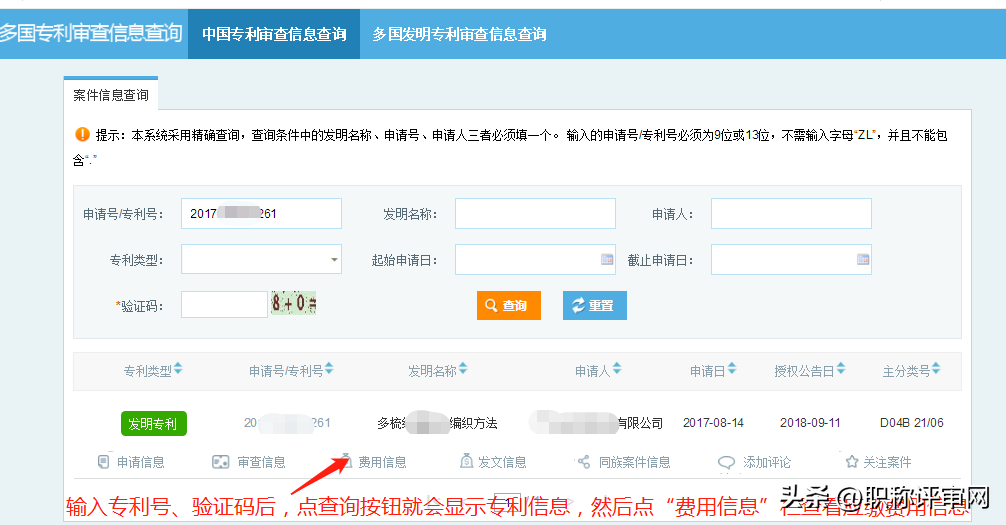Image resolution: width=1006 pixels, height=525 pixels.
Task: Click the calendar icon for 起始申请日
Action: coord(606,260)
